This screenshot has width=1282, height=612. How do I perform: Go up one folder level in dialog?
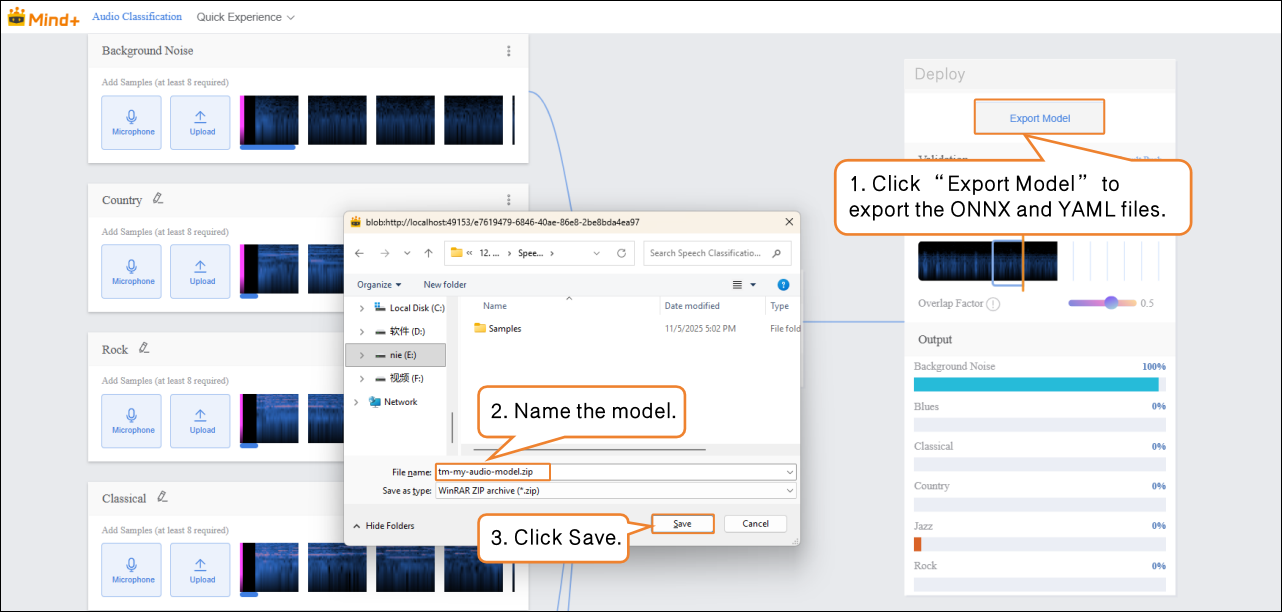point(428,253)
